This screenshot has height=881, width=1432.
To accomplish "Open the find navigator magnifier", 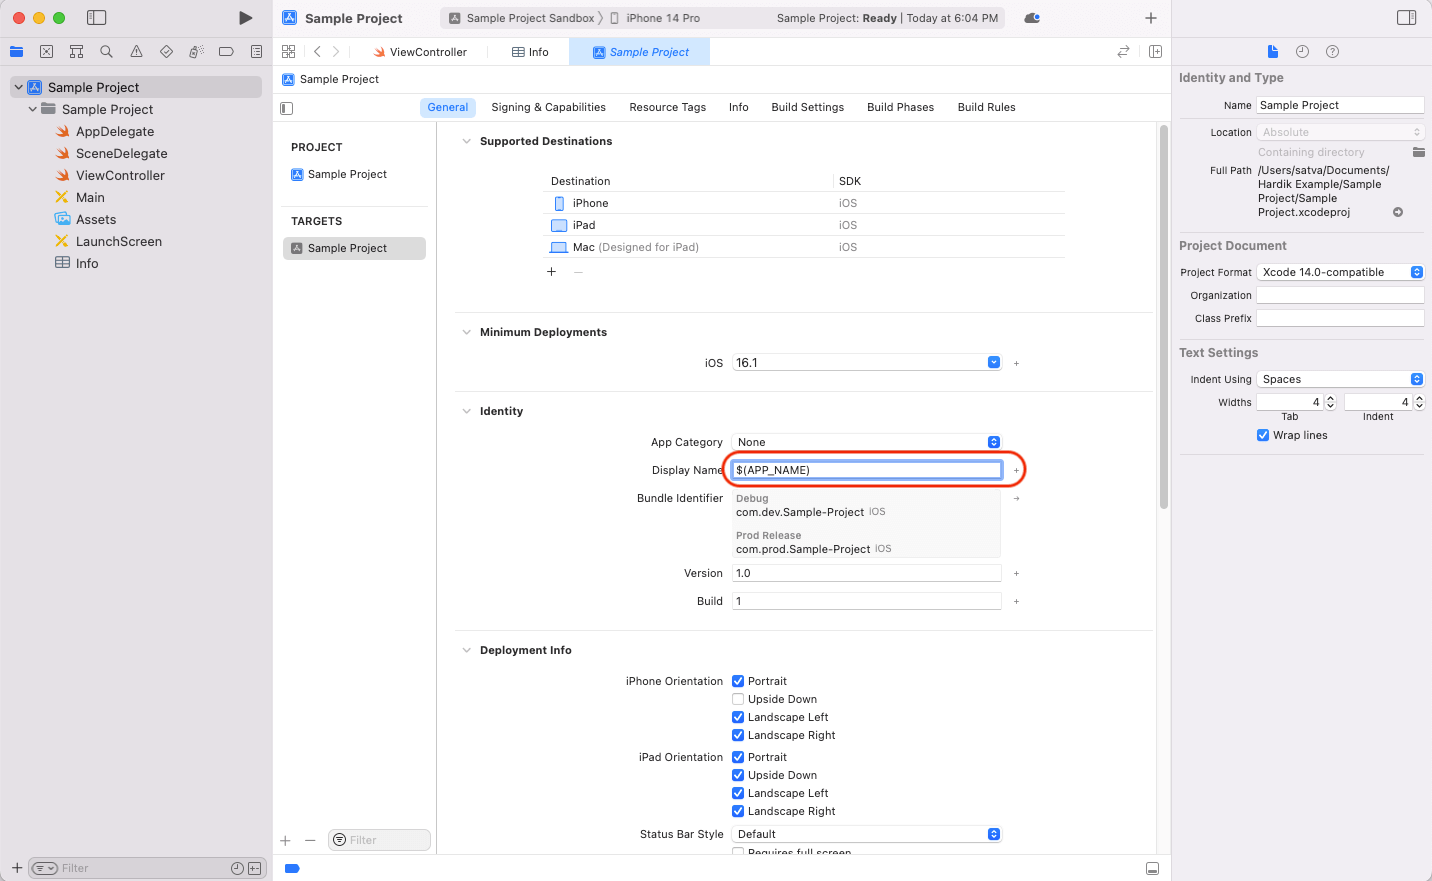I will tap(106, 52).
